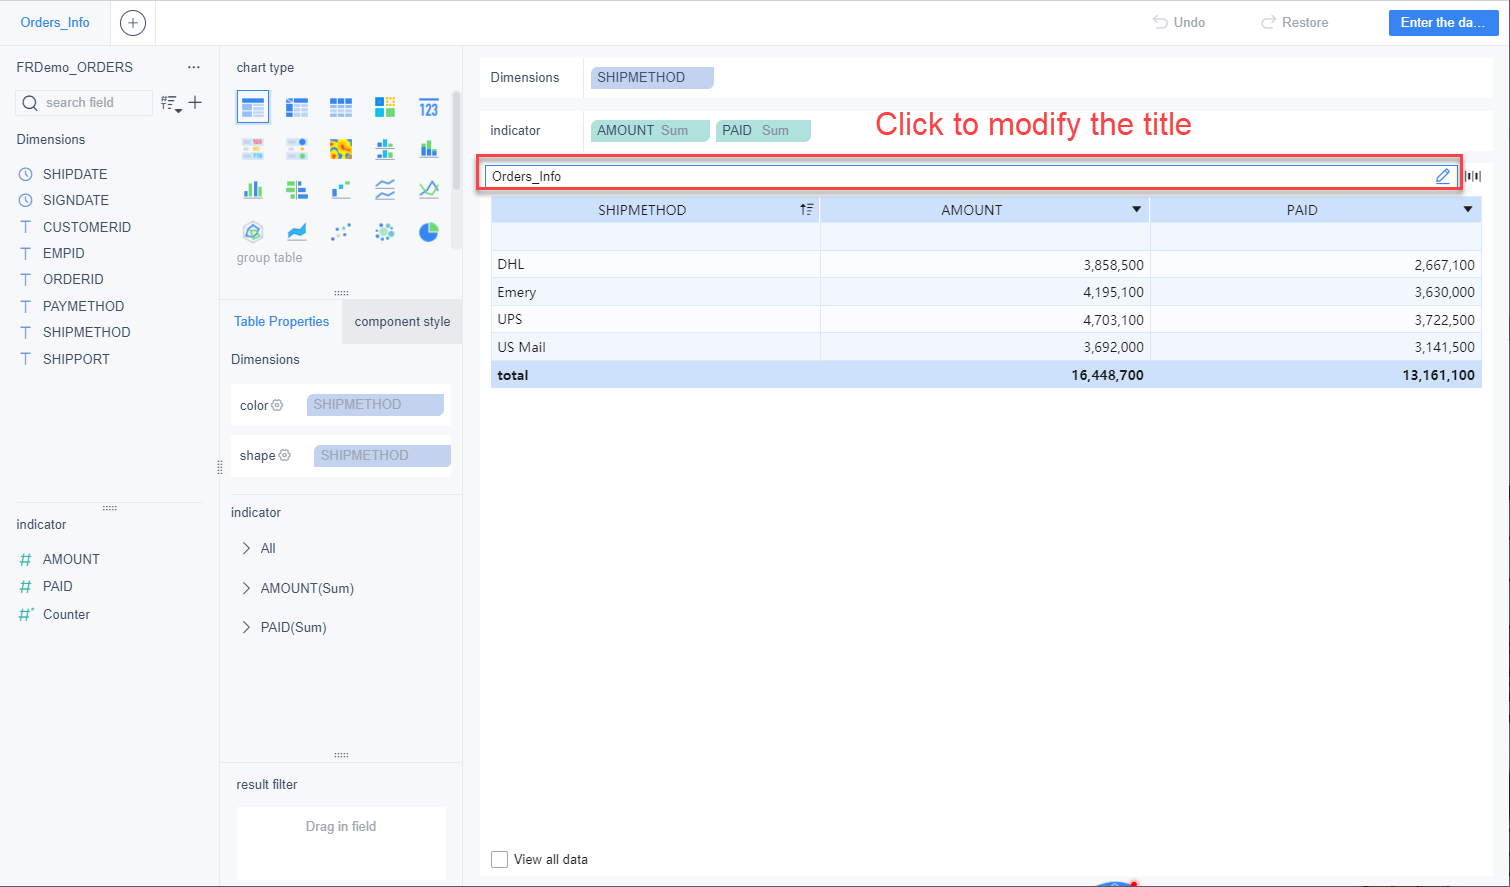Add a new component tab with plus
This screenshot has width=1510, height=887.
tap(133, 23)
